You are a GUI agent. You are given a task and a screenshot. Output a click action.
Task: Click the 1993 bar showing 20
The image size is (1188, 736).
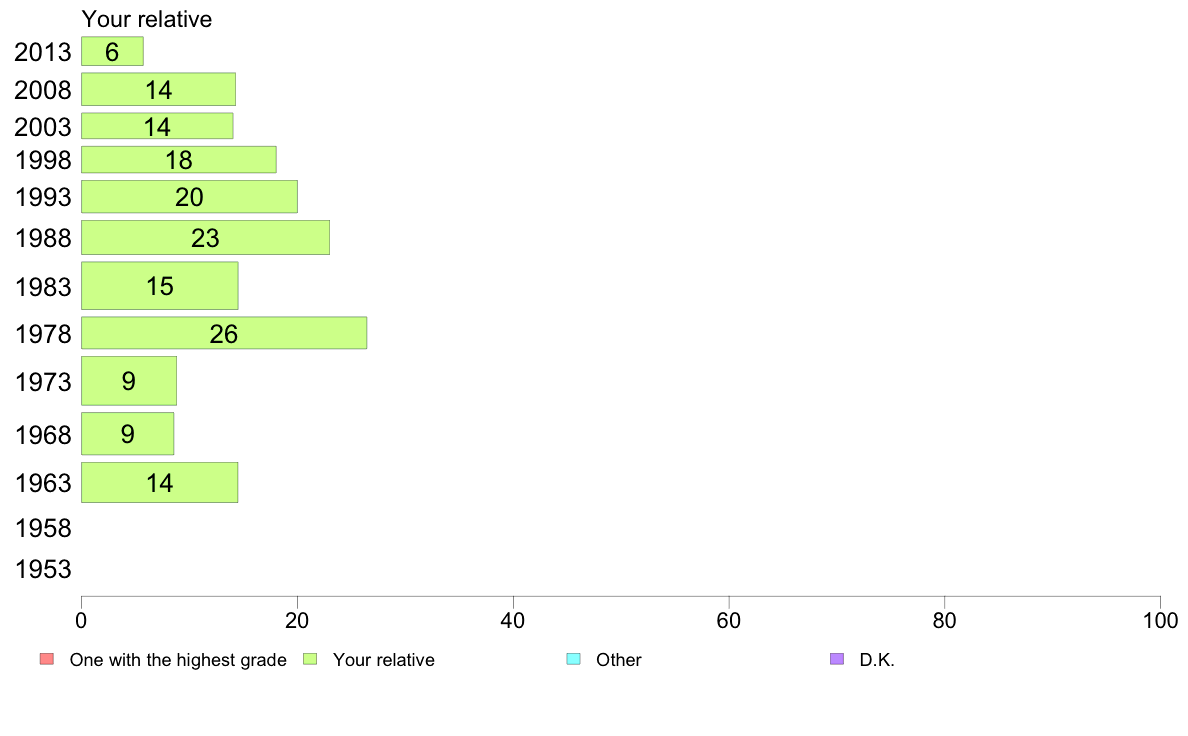pyautogui.click(x=189, y=196)
